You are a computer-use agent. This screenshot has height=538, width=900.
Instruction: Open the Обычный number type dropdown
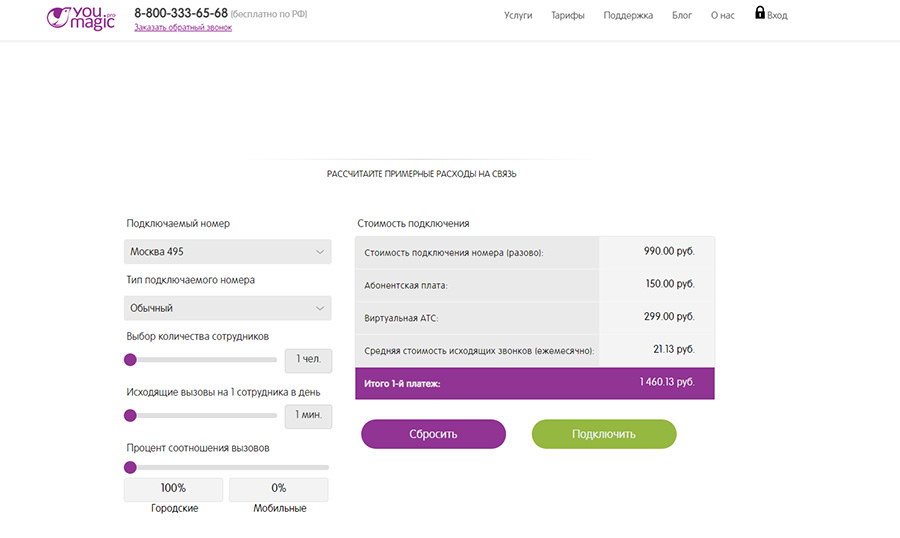coord(228,308)
